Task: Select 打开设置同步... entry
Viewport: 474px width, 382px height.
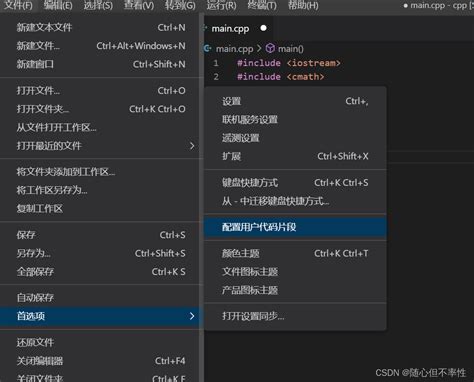Action: 295,316
